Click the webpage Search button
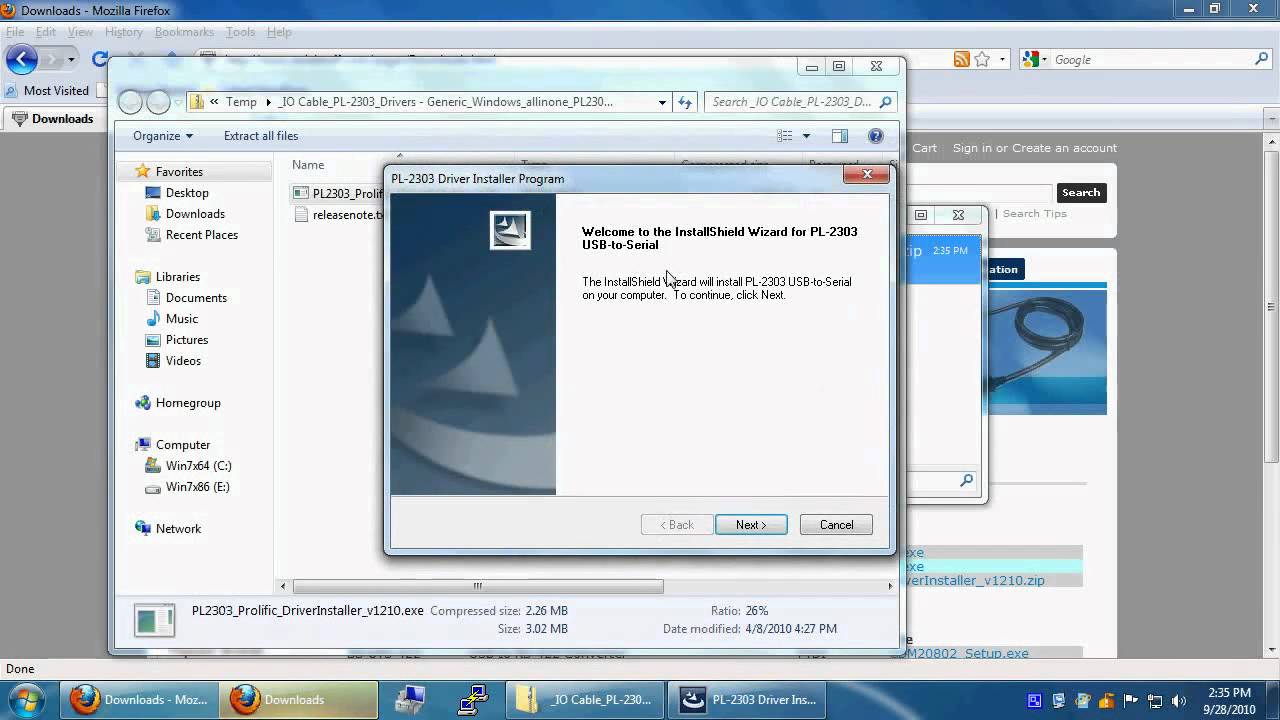This screenshot has width=1280, height=720. [1081, 193]
